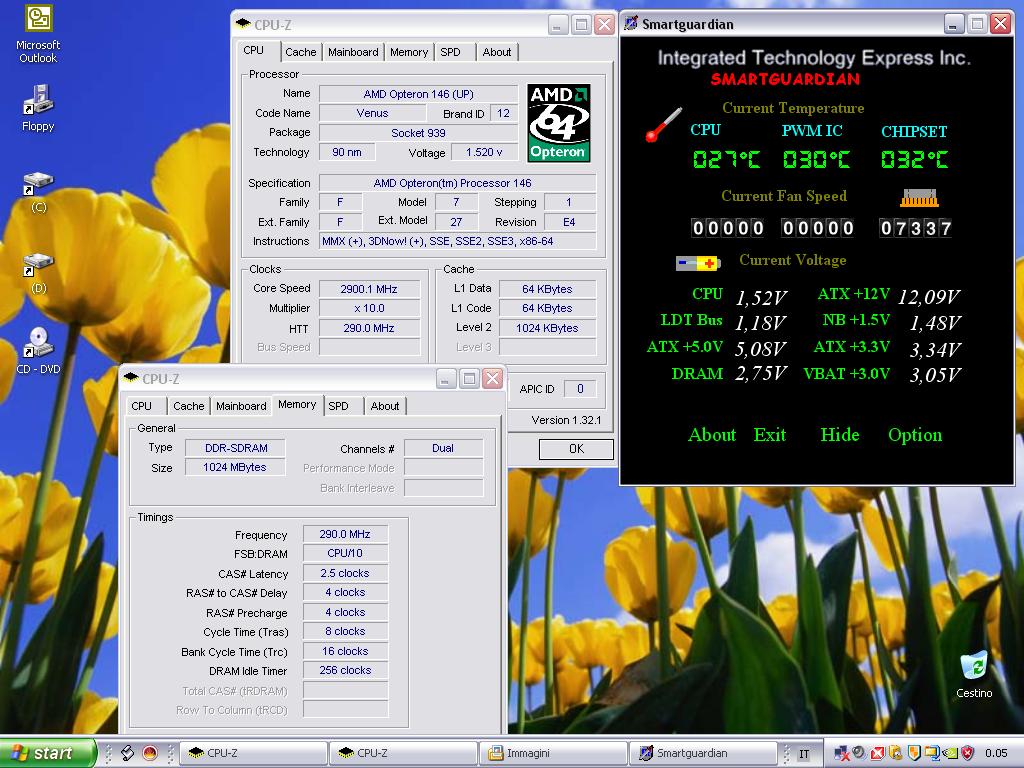The height and width of the screenshot is (768, 1024).
Task: Select the Cestino recycle bin icon
Action: 974,674
